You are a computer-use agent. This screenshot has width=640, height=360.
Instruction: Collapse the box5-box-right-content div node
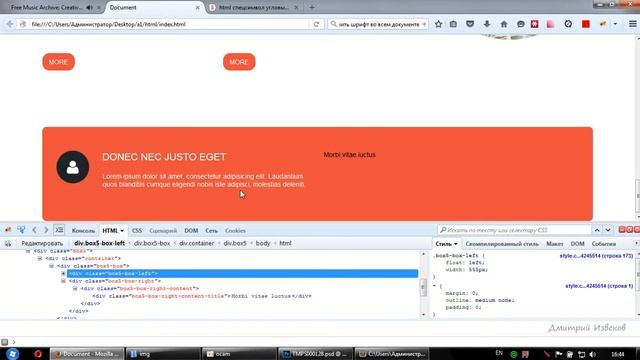(x=75, y=289)
